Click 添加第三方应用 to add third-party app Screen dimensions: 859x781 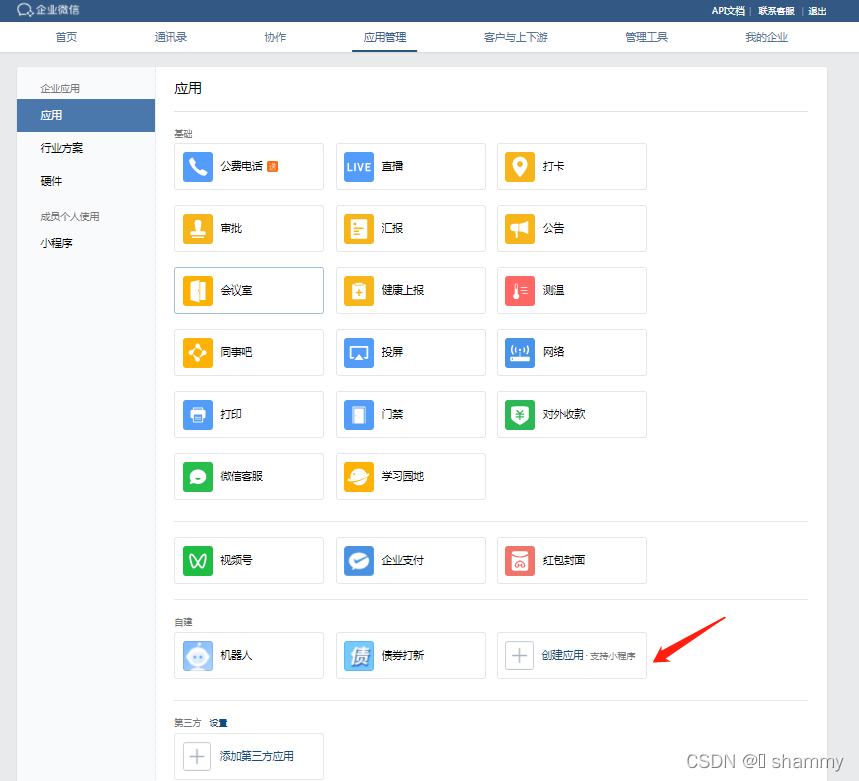tap(248, 757)
